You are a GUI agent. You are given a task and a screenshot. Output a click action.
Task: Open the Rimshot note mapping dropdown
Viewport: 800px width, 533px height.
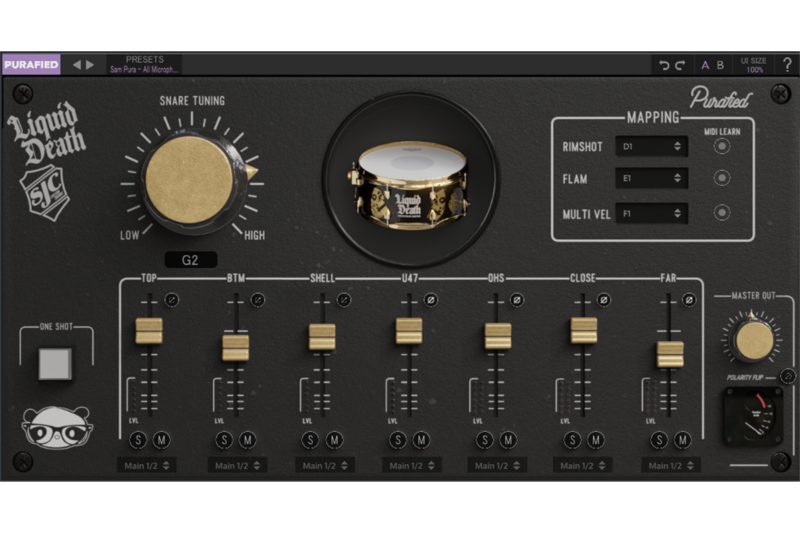[651, 146]
